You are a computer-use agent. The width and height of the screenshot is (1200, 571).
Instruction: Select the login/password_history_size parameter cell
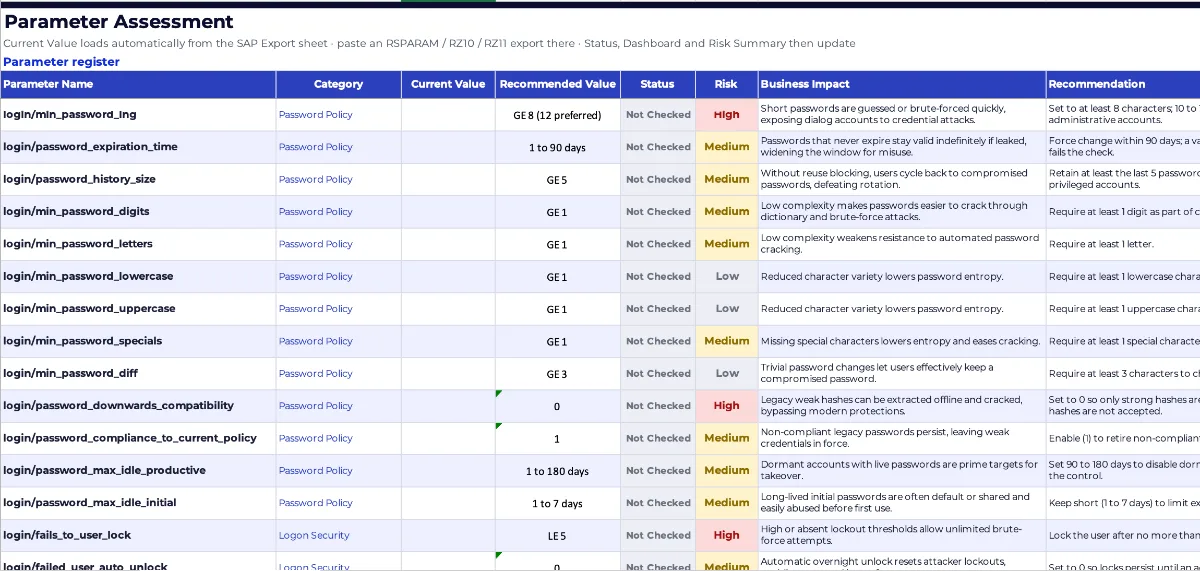click(x=138, y=179)
